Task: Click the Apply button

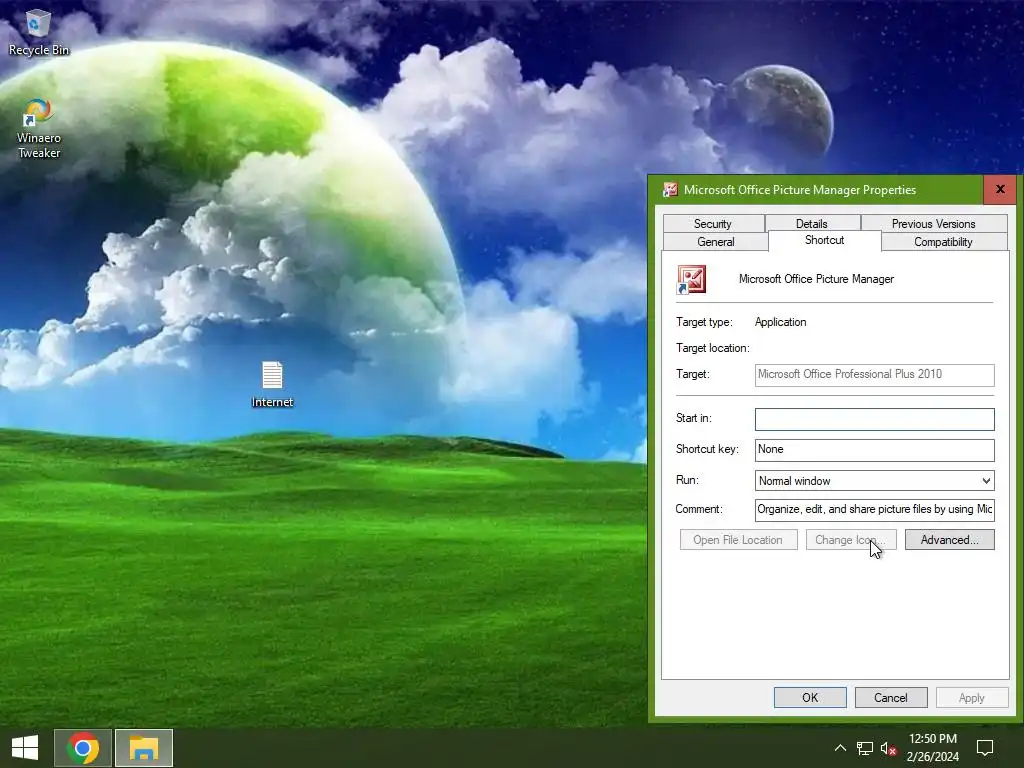Action: (x=972, y=697)
